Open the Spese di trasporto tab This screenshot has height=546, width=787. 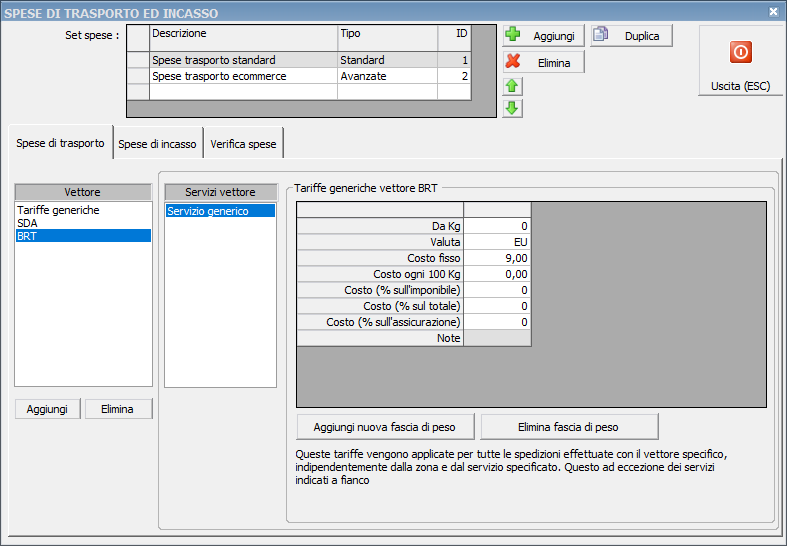[x=60, y=143]
